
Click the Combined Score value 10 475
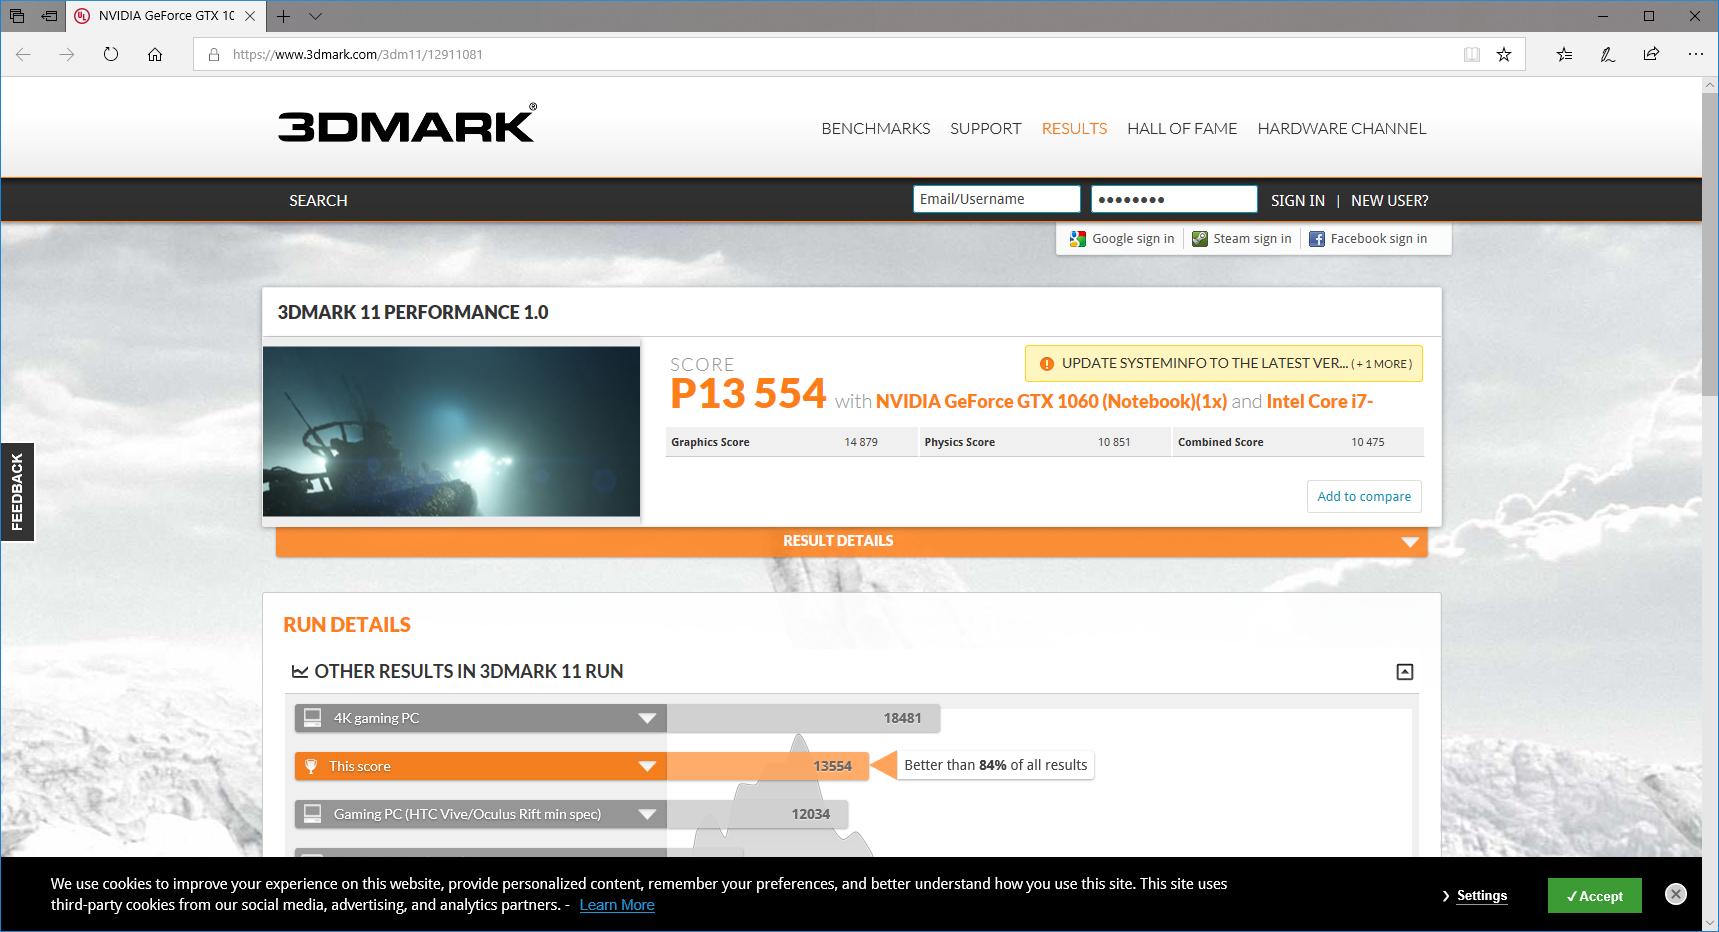[x=1368, y=442]
